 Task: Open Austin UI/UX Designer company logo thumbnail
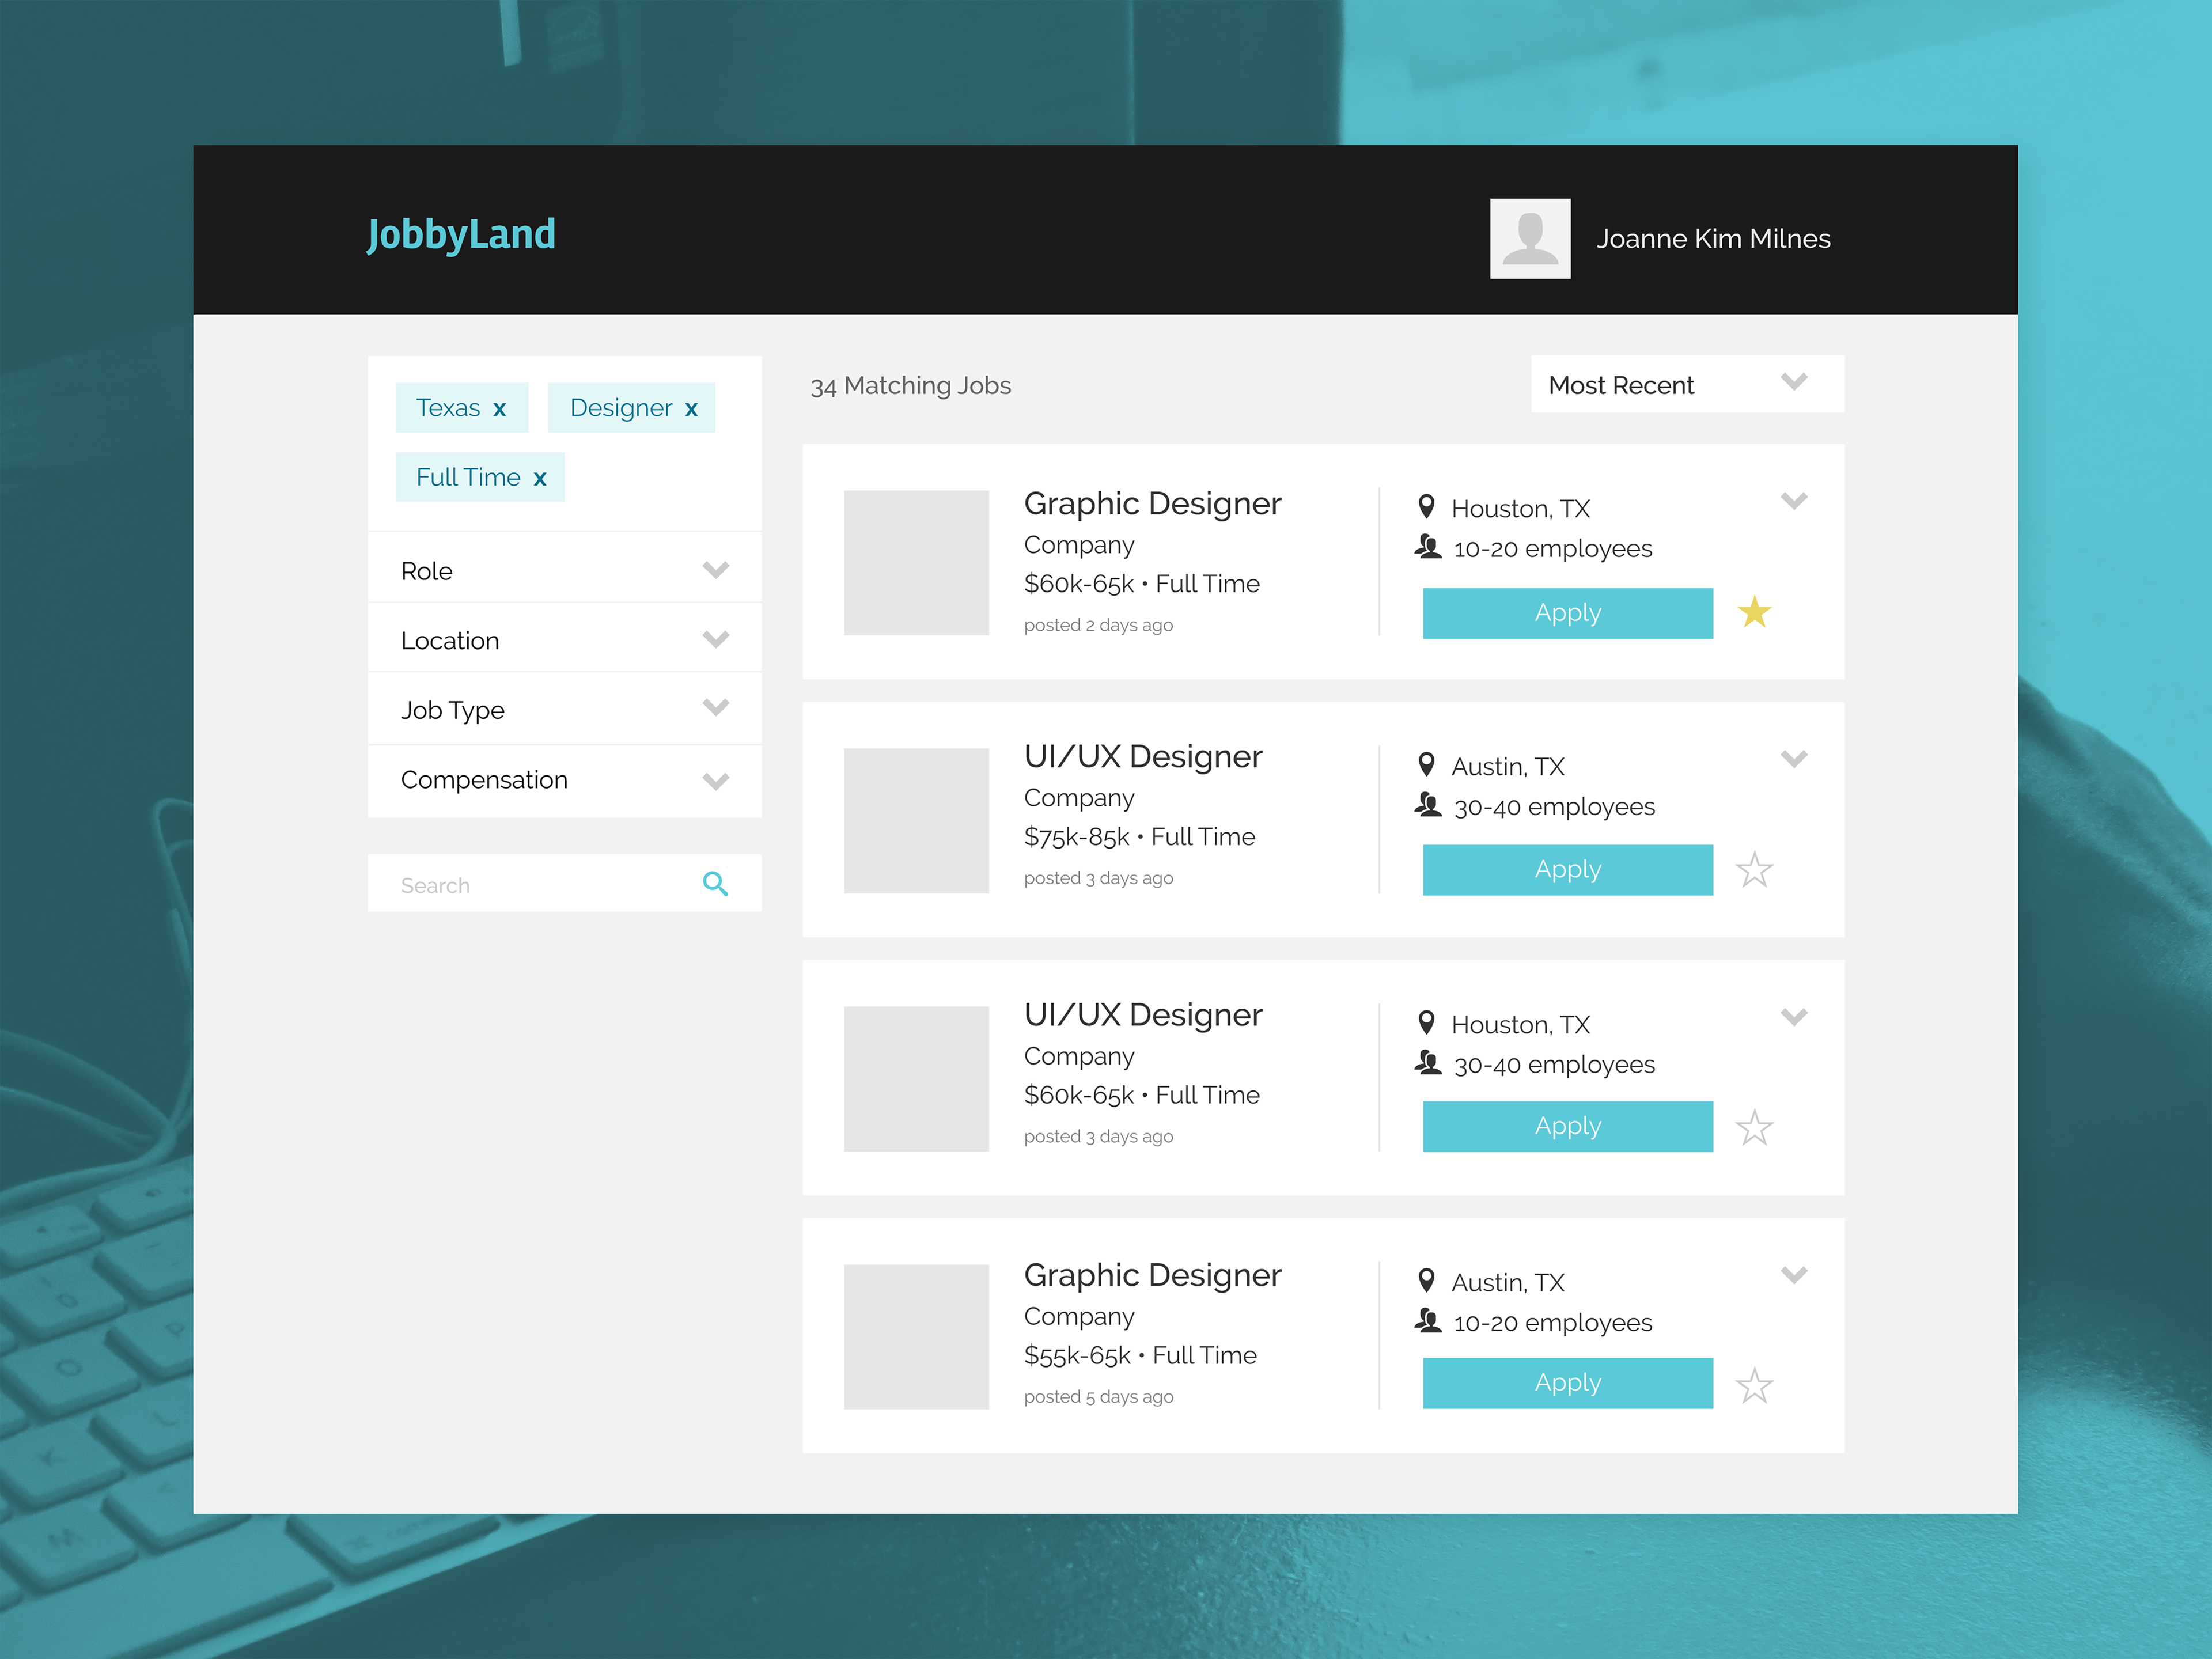916,820
